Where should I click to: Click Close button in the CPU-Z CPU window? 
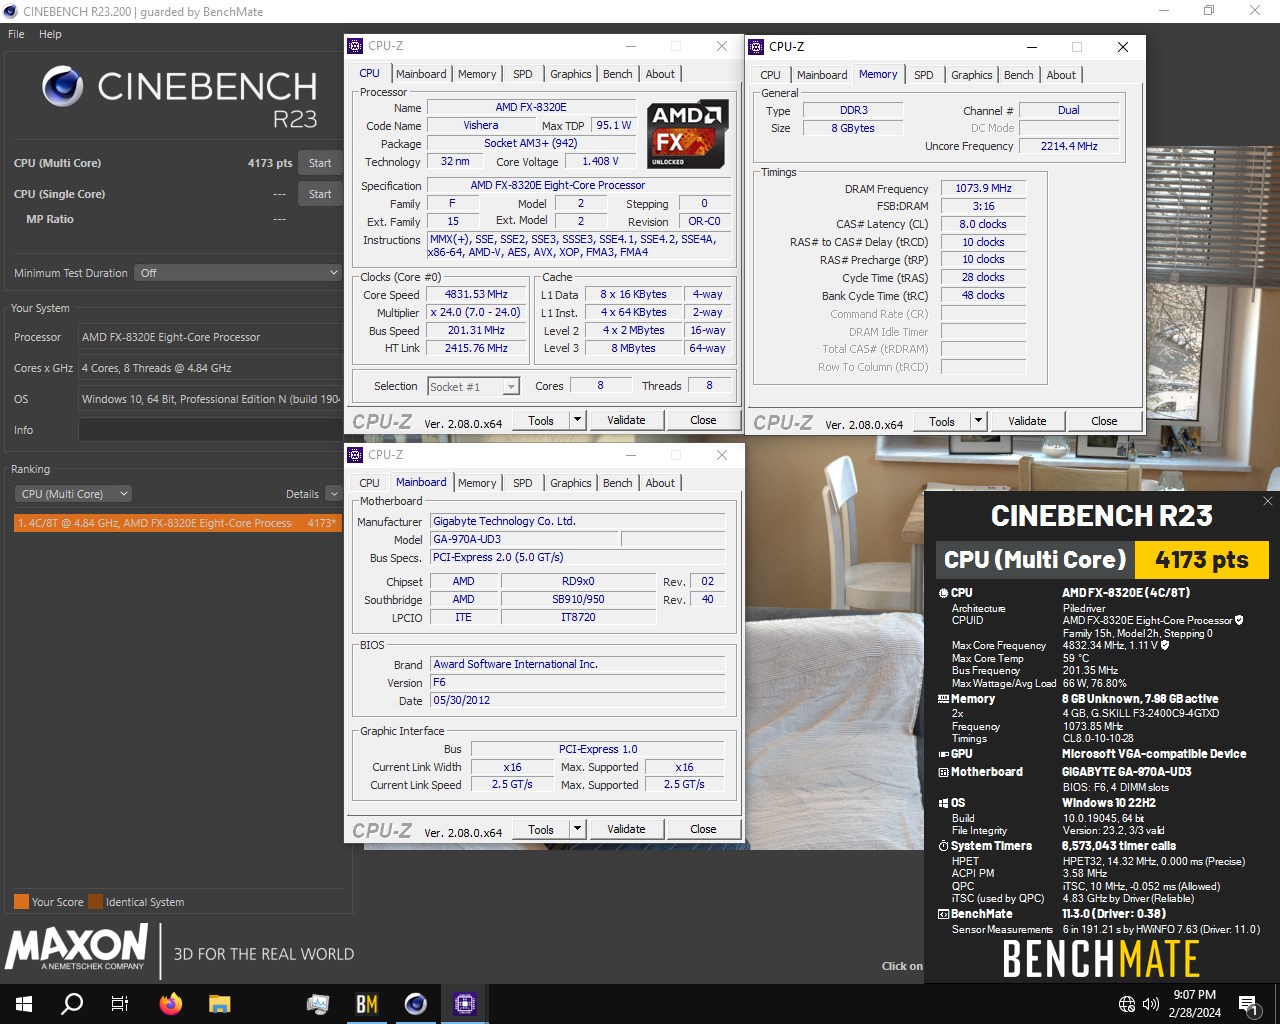[703, 420]
